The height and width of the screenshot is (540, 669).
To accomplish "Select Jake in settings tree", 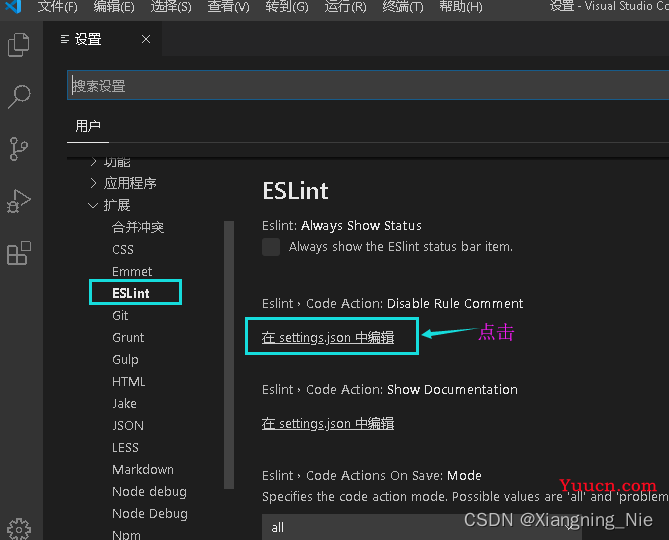I will [124, 404].
